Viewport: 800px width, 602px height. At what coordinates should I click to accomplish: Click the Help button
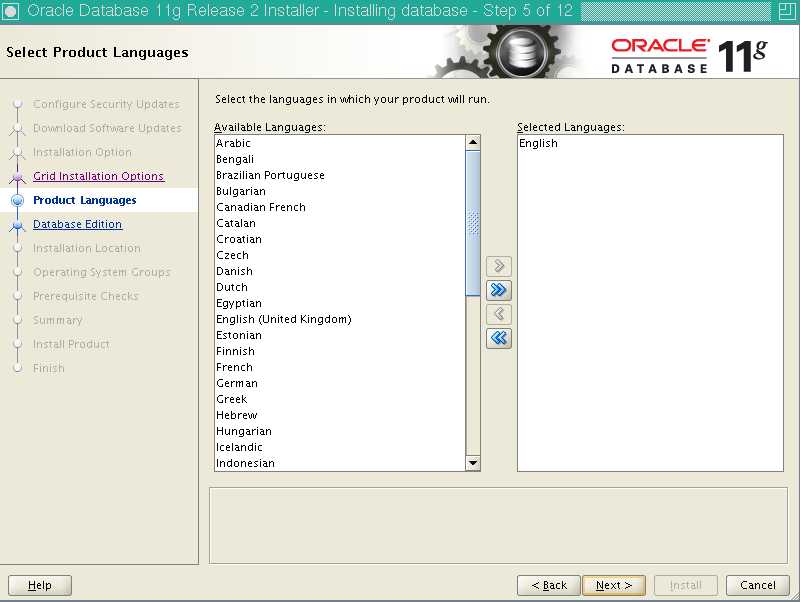[40, 585]
